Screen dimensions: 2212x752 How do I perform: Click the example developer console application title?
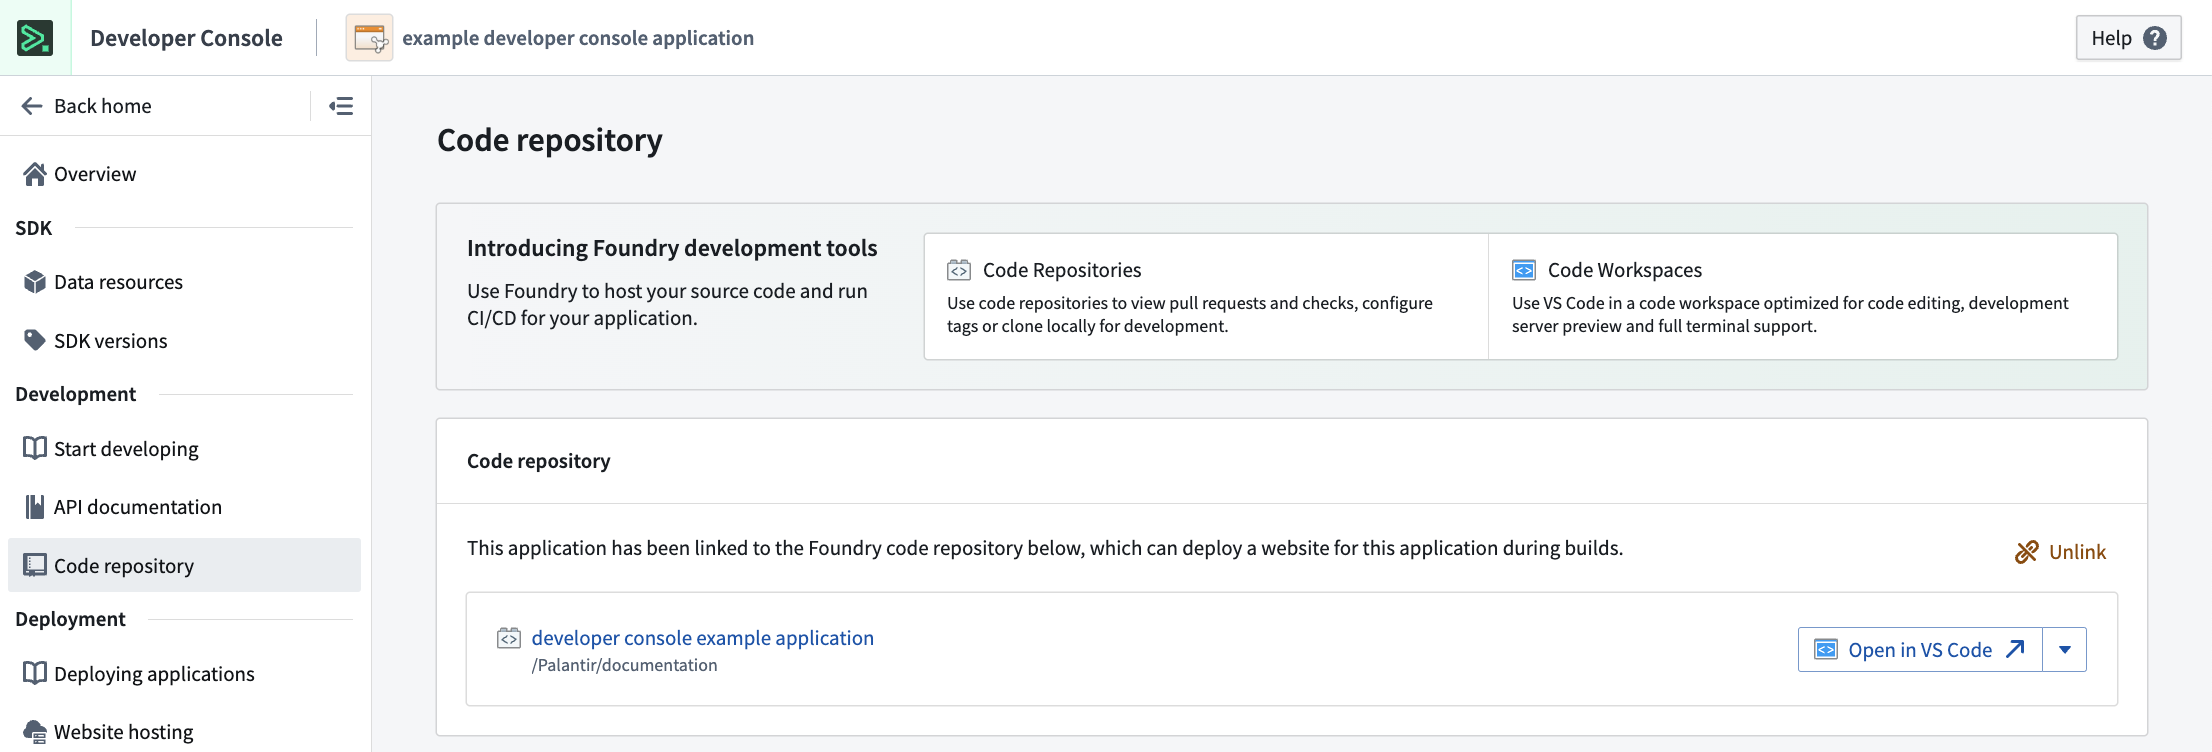pos(578,38)
